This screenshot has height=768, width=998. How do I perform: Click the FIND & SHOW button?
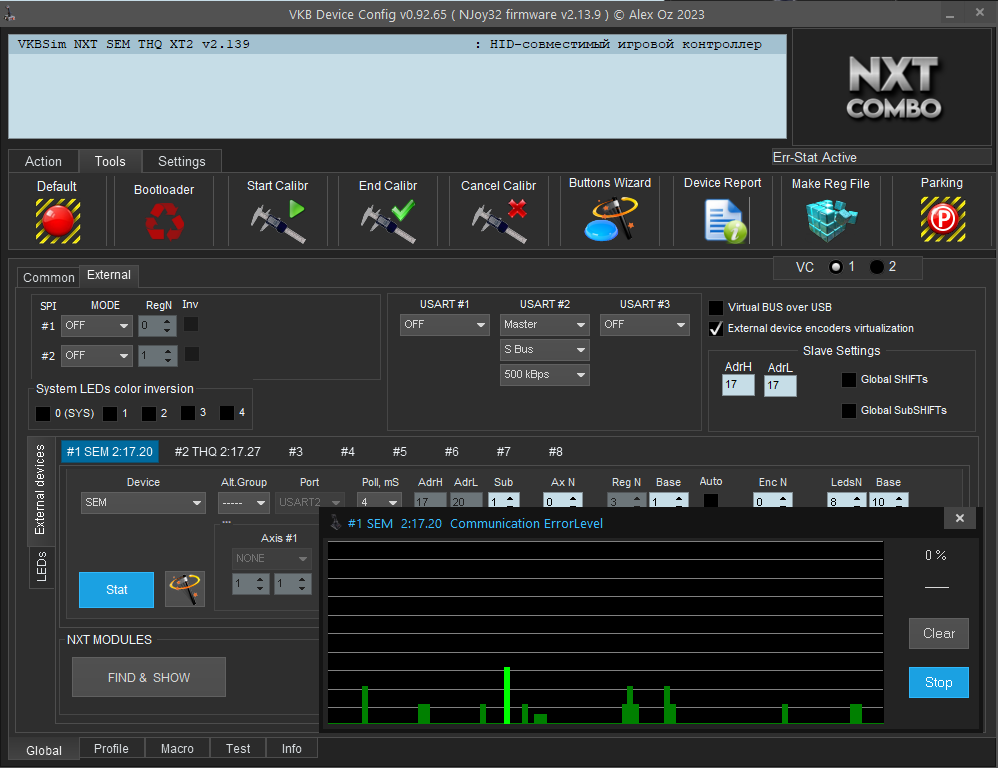coord(149,677)
